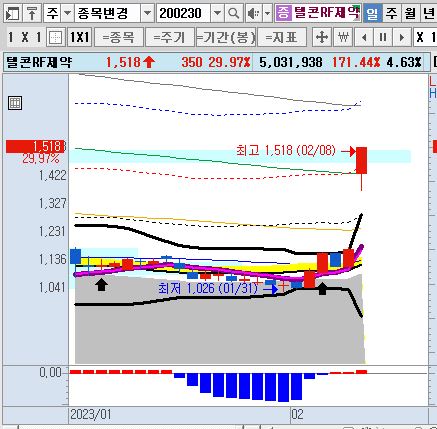This screenshot has height=429, width=437.
Task: Toggle the 1X1 chart layout button
Action: point(80,37)
